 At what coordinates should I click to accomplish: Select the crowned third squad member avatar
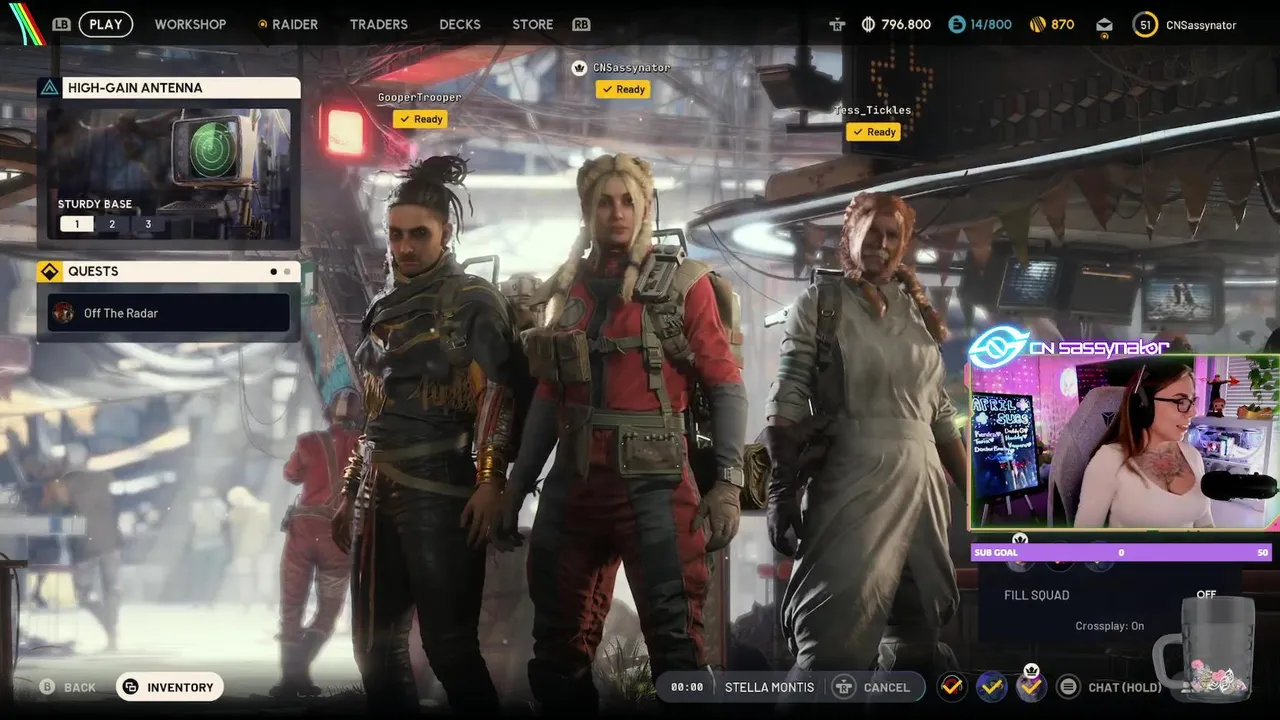tap(1031, 686)
